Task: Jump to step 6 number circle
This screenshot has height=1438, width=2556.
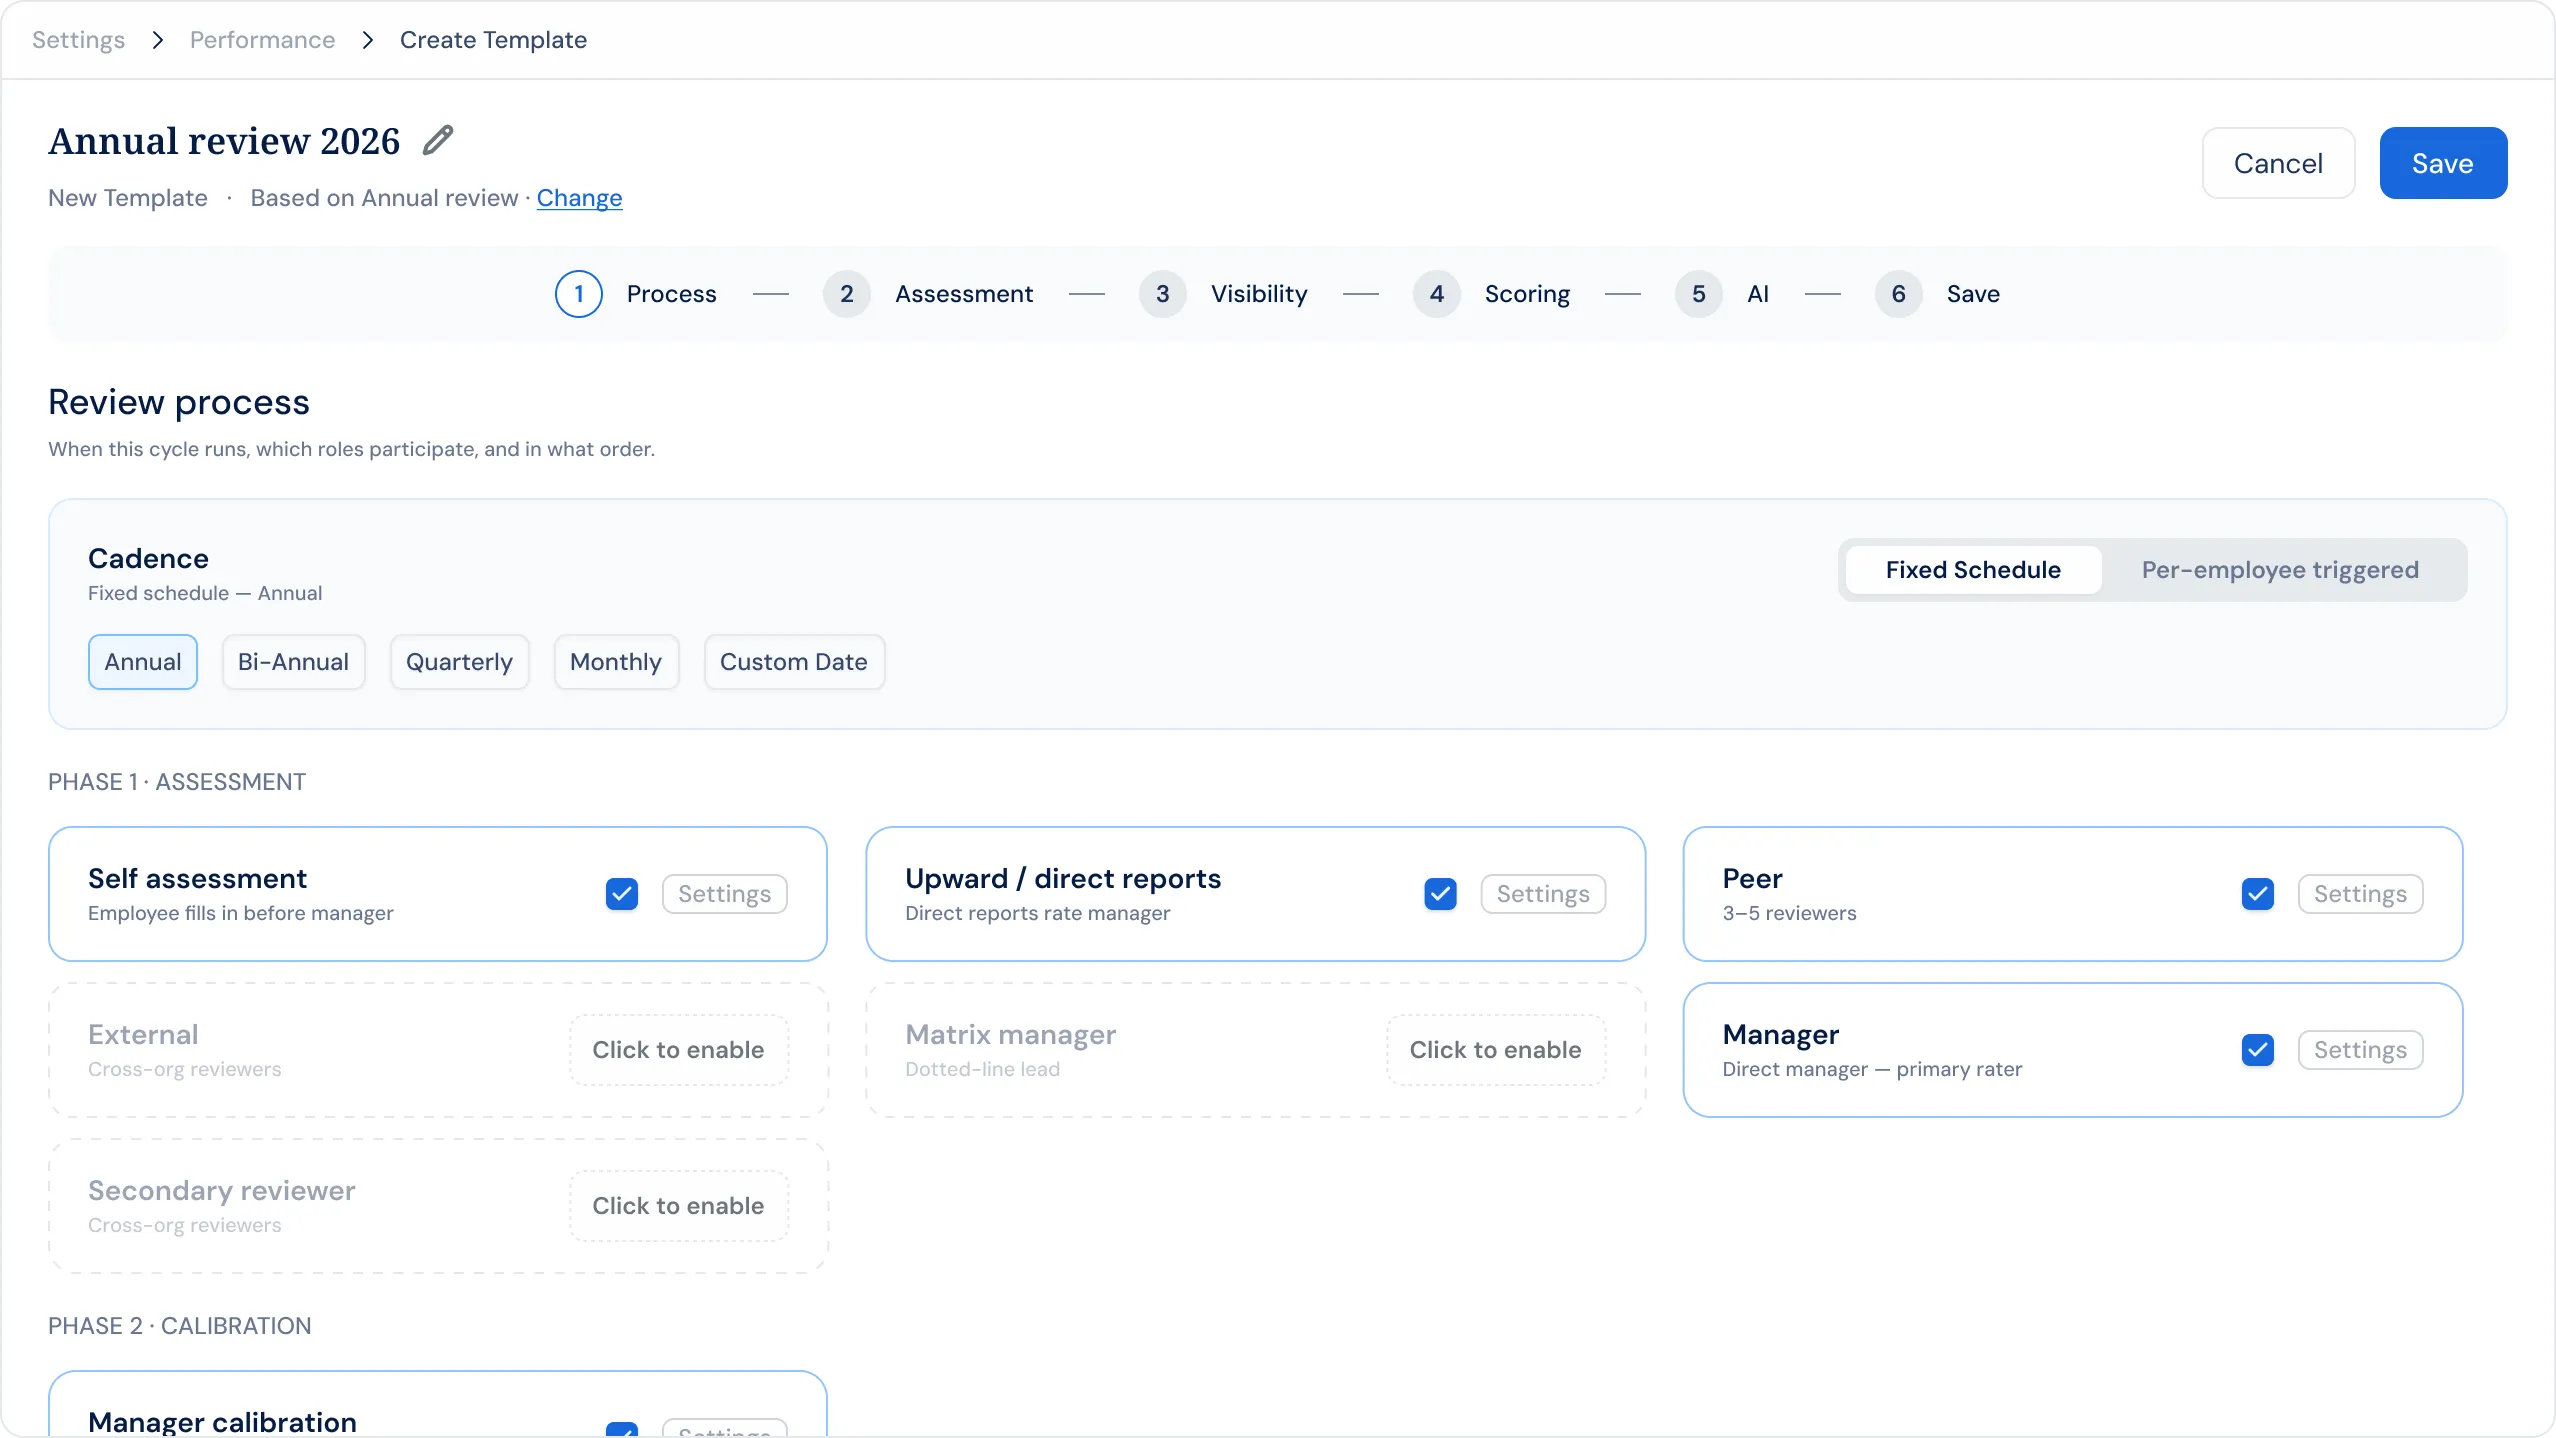Action: tap(1899, 294)
